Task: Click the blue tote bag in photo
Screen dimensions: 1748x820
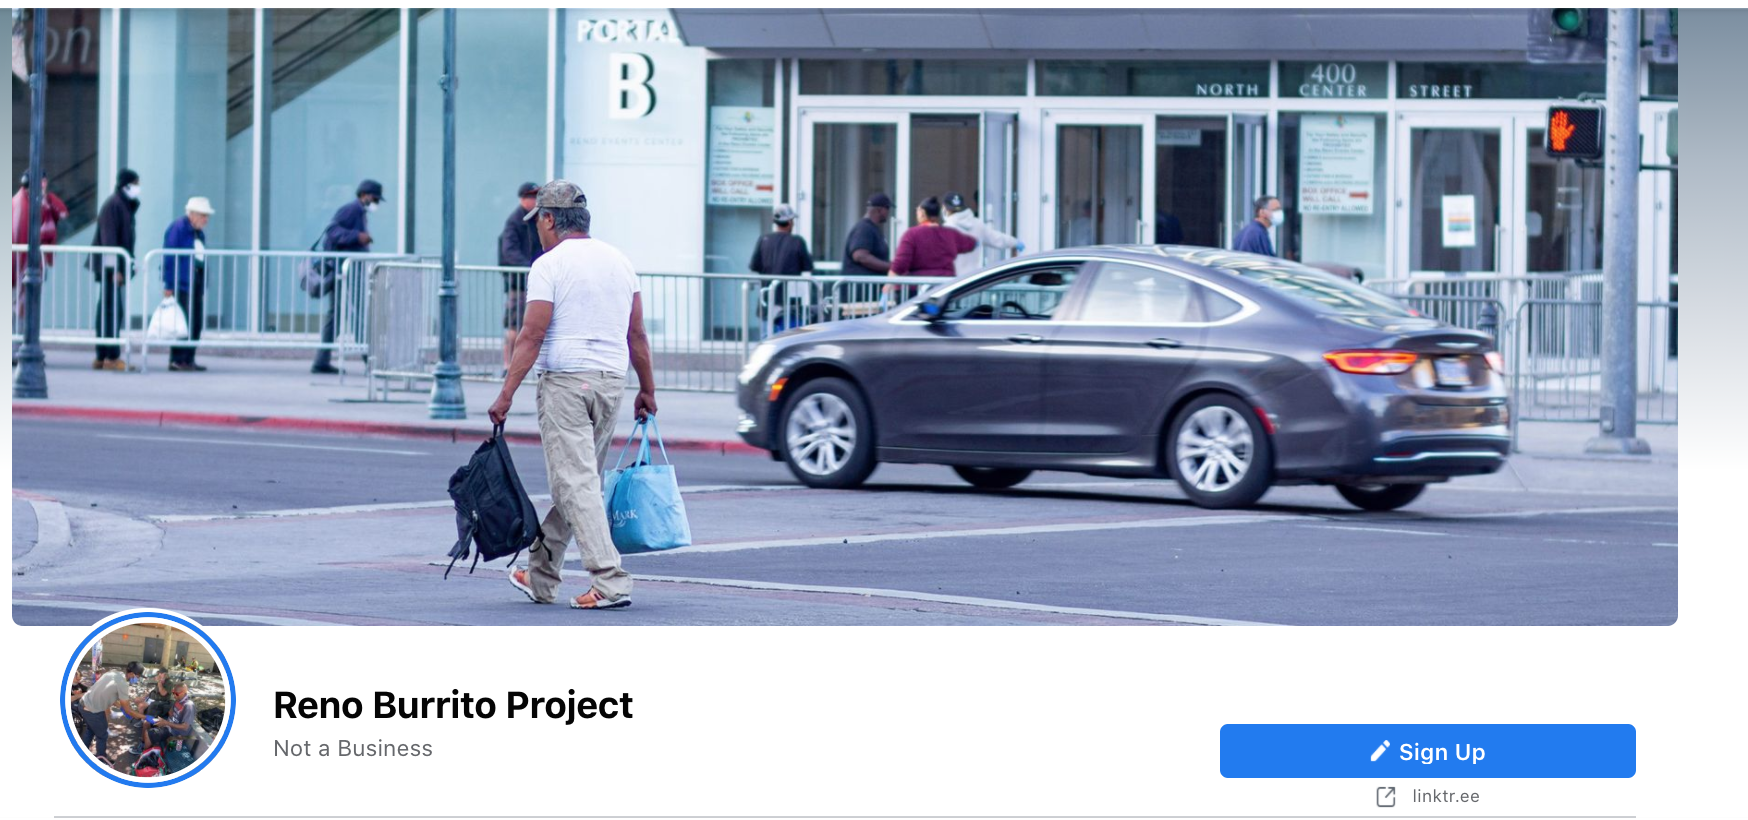Action: pos(646,490)
